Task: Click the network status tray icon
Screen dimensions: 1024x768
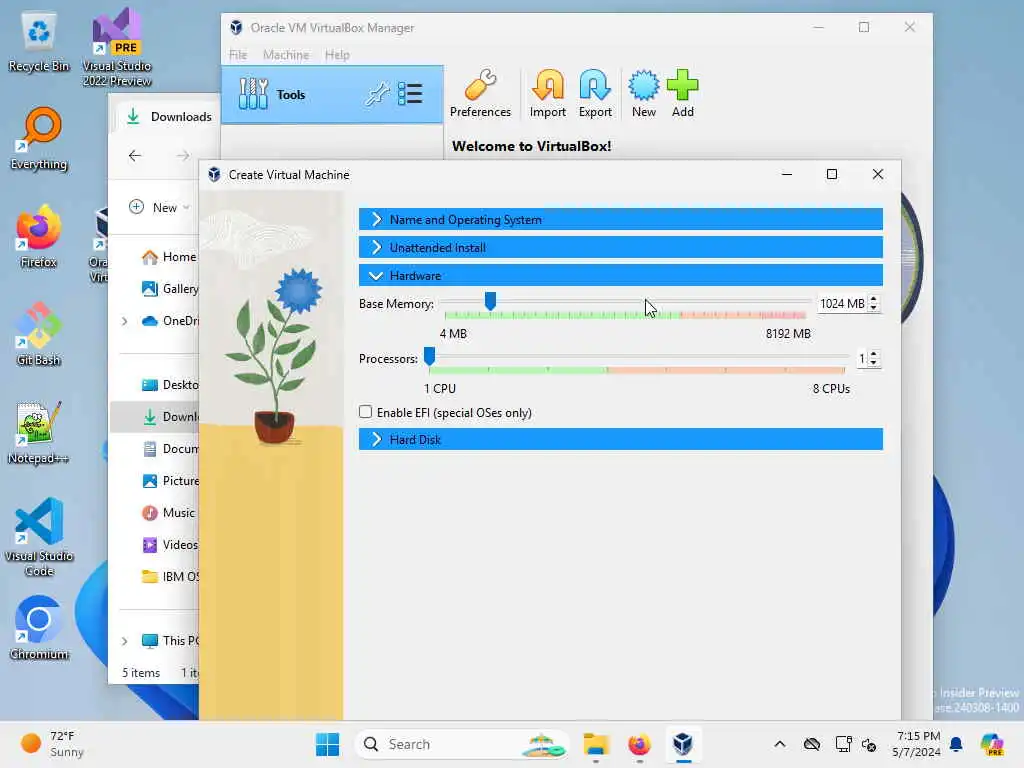Action: coord(842,744)
